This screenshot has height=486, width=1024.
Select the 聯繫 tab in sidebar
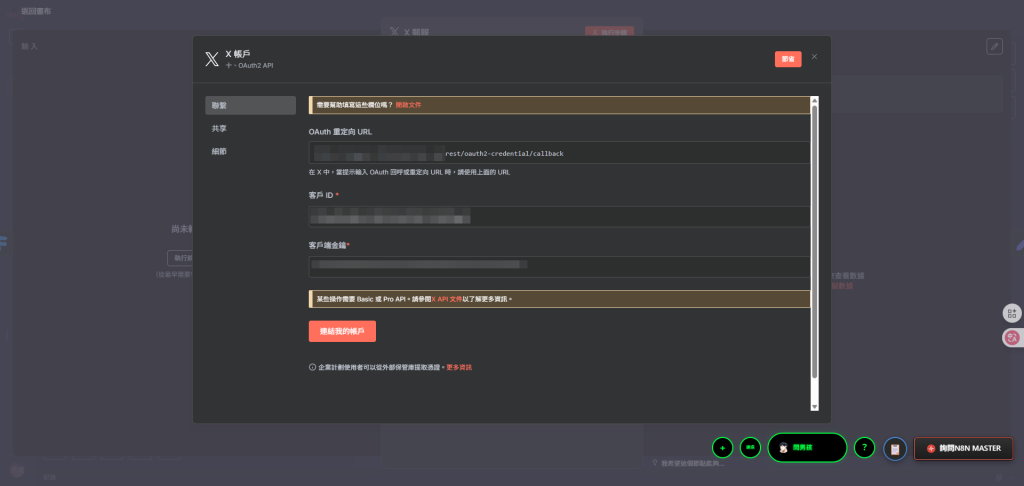(x=250, y=105)
